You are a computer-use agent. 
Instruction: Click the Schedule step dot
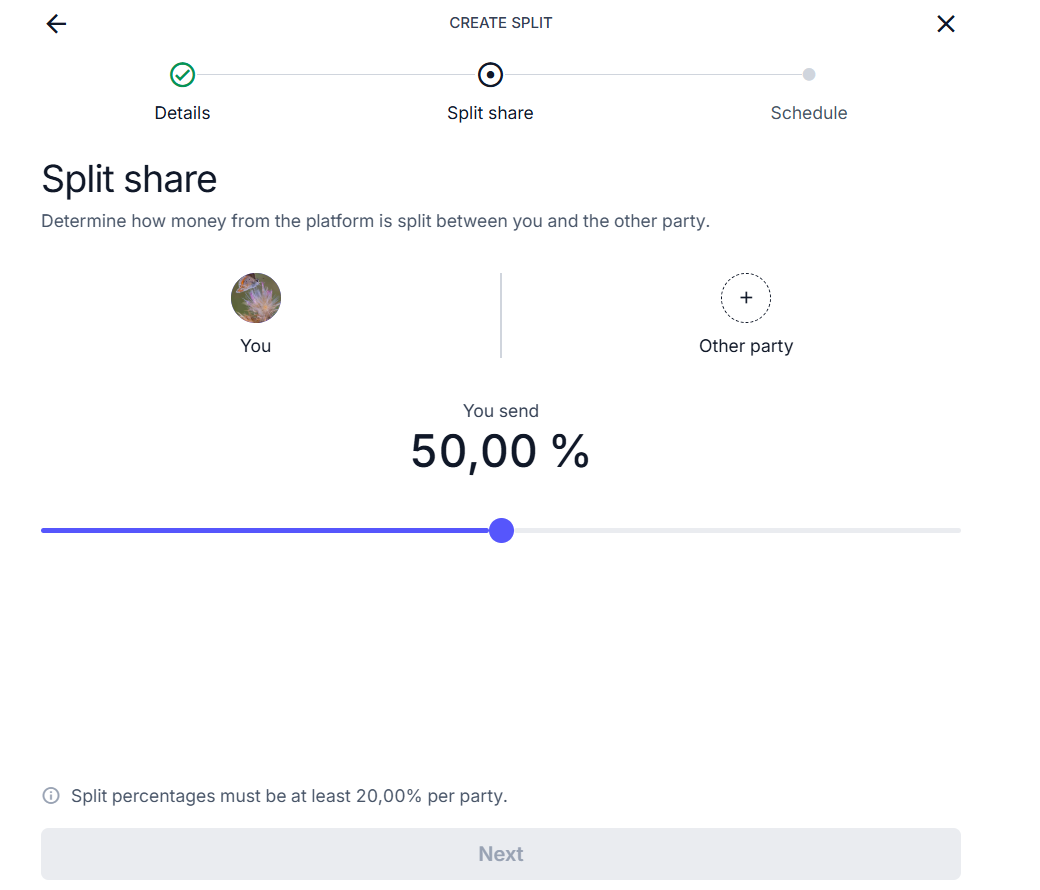(809, 74)
